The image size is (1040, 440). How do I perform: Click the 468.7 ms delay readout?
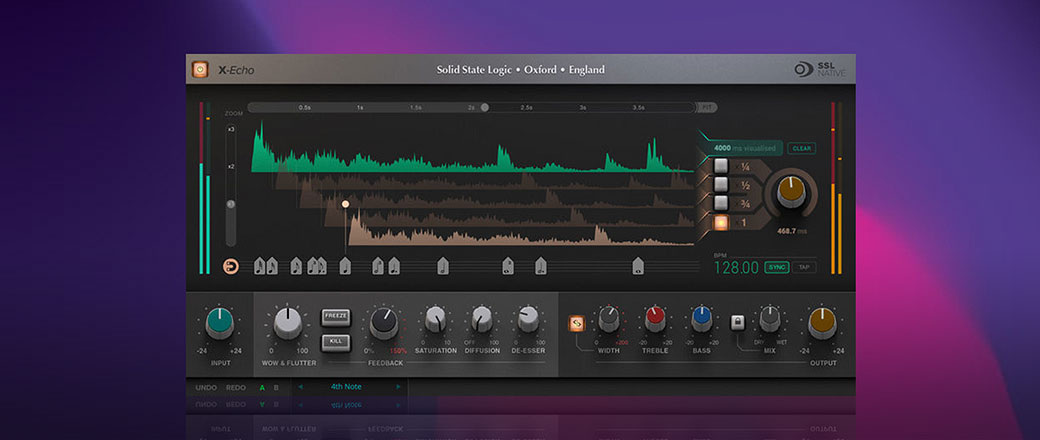[x=792, y=232]
